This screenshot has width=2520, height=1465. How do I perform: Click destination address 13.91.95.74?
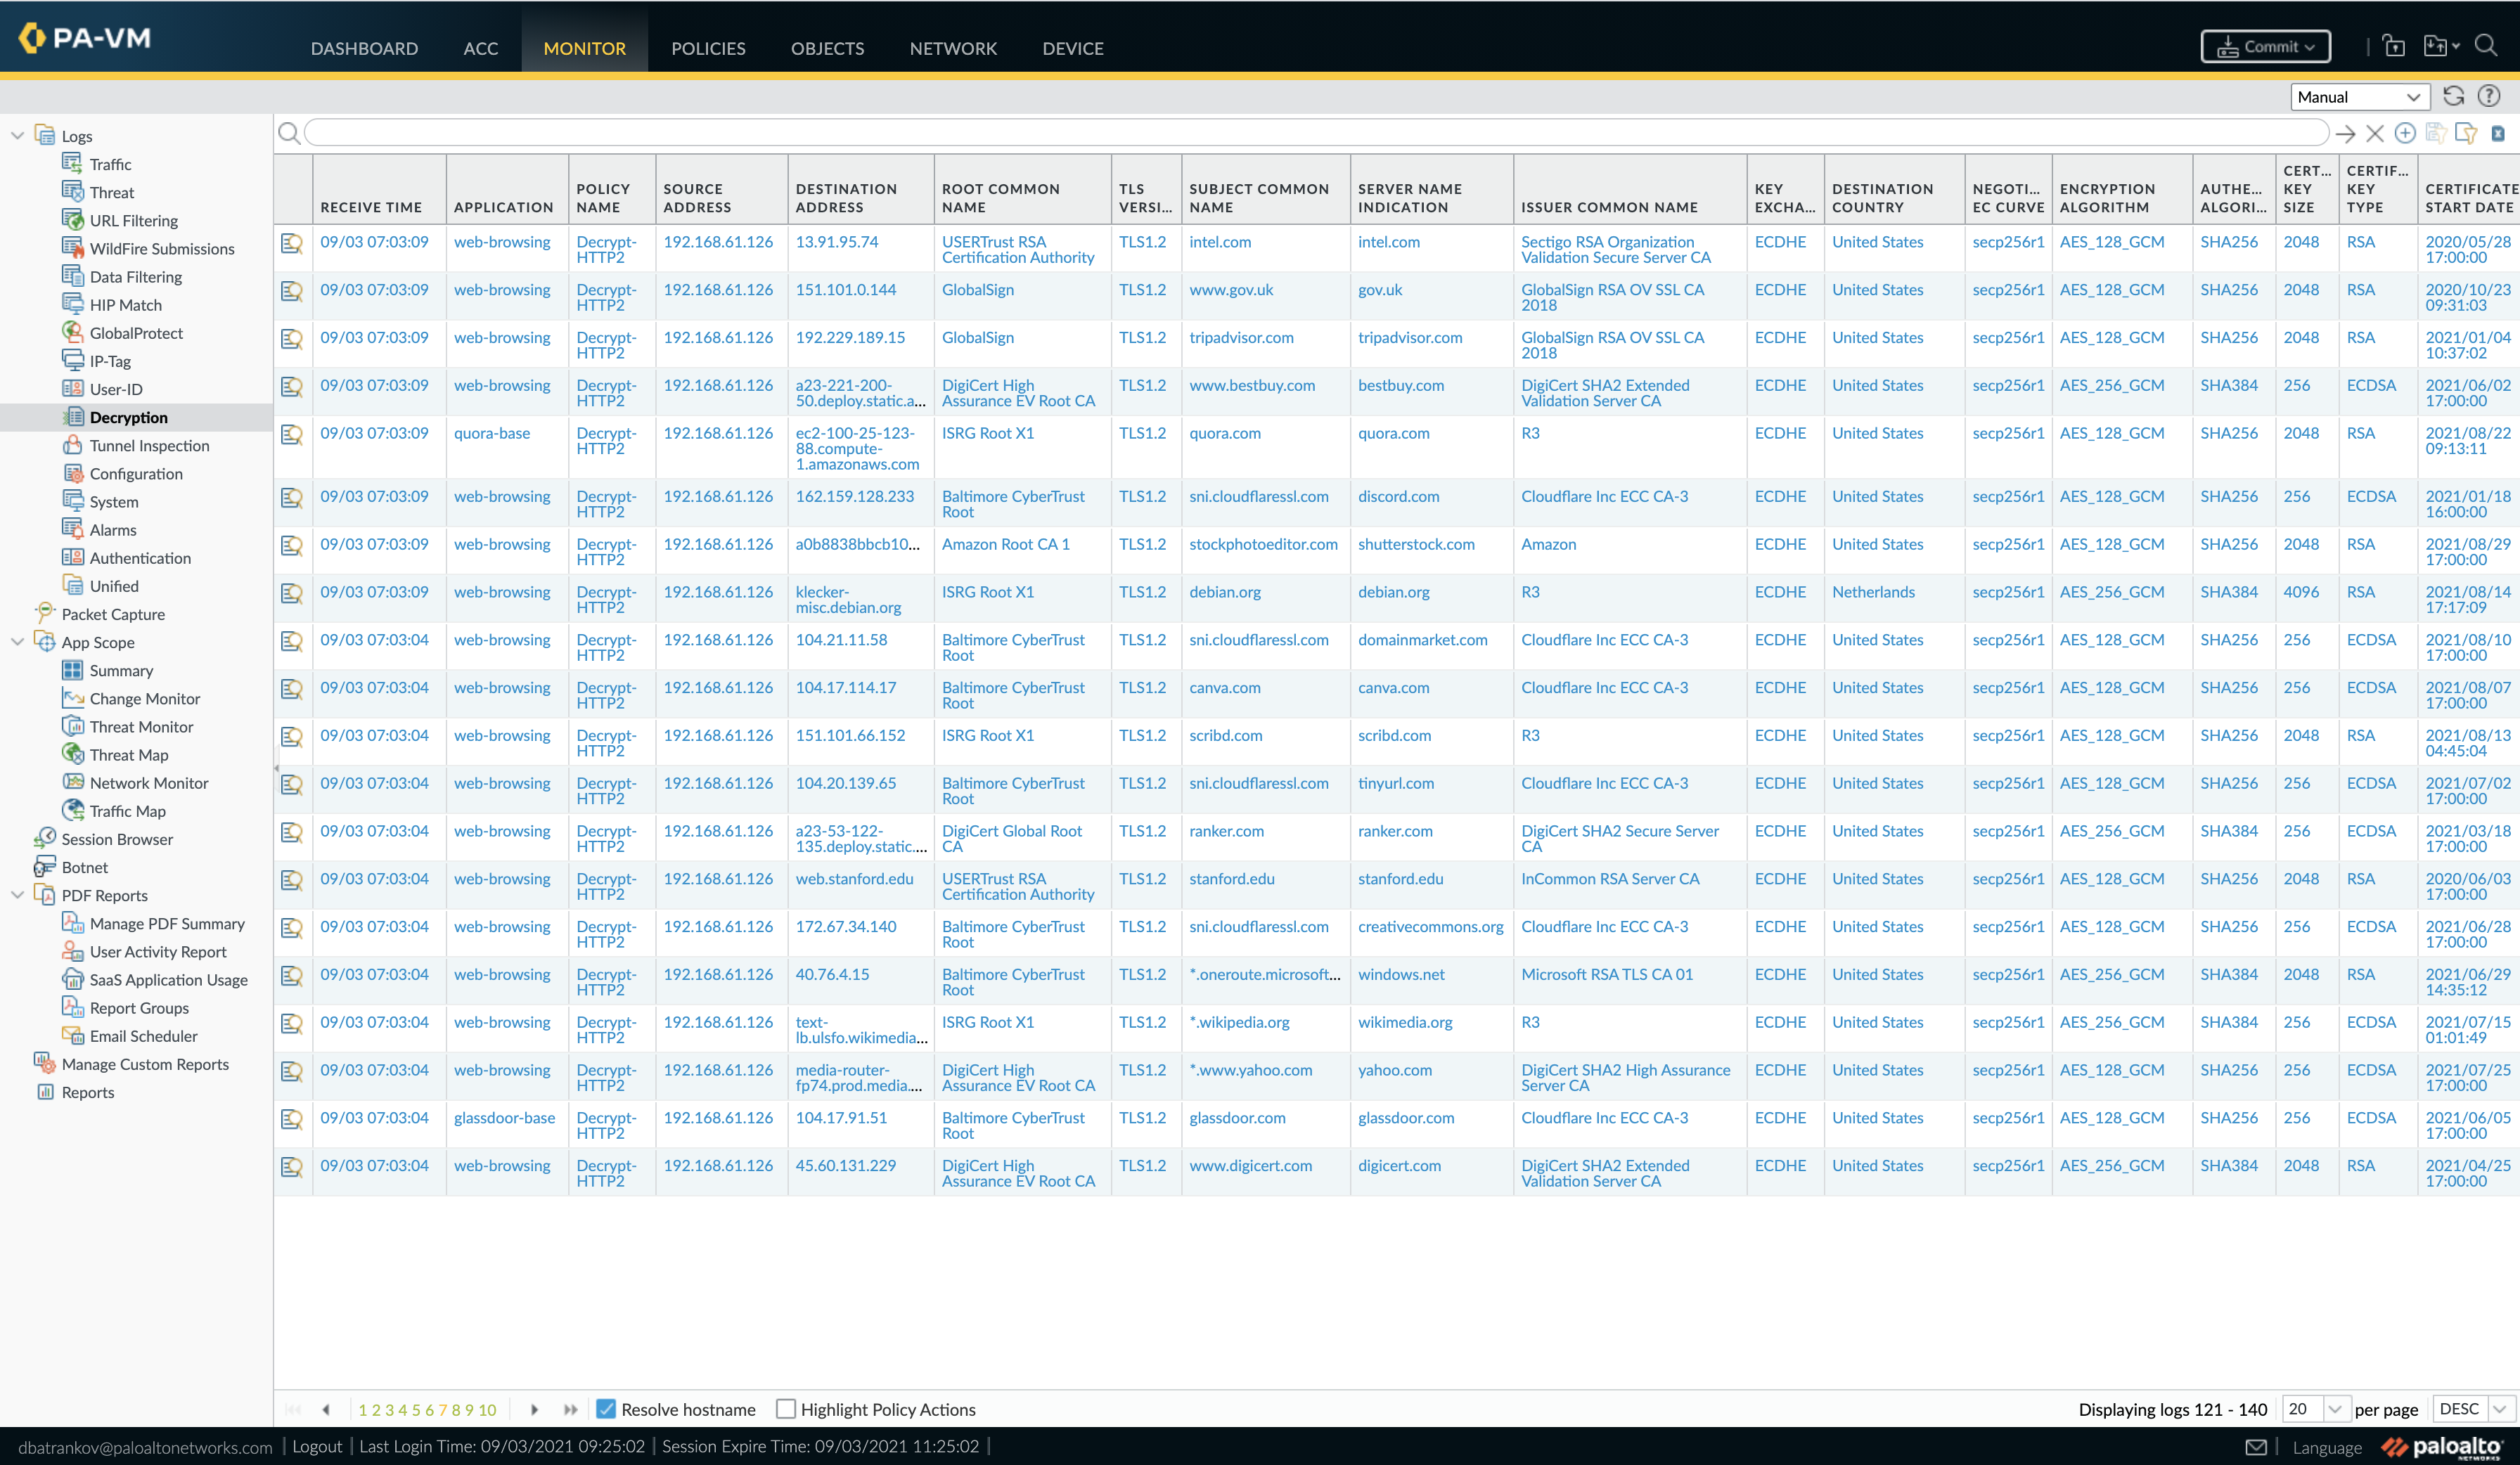click(x=836, y=242)
